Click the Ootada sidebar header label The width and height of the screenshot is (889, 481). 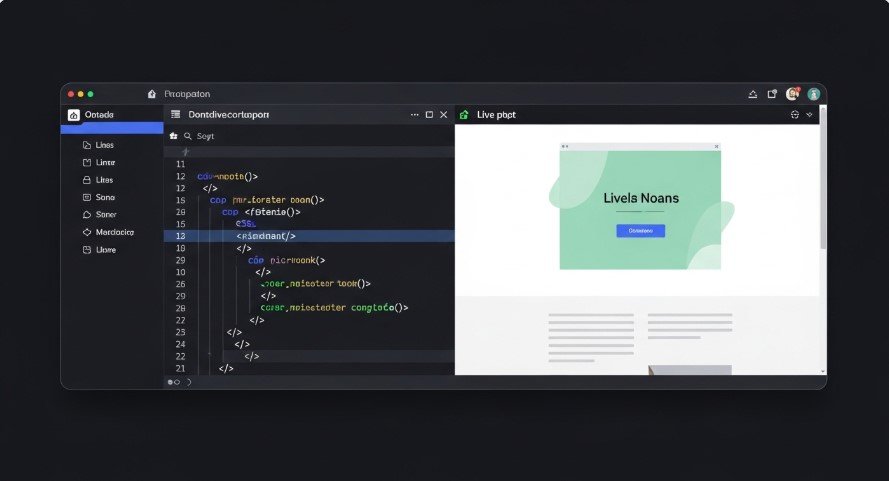(x=99, y=115)
